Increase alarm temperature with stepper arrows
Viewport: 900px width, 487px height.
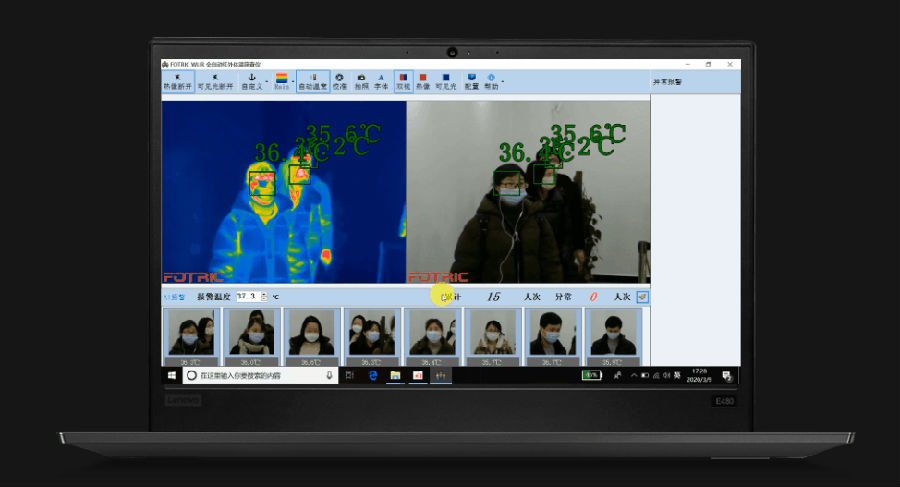[264, 296]
